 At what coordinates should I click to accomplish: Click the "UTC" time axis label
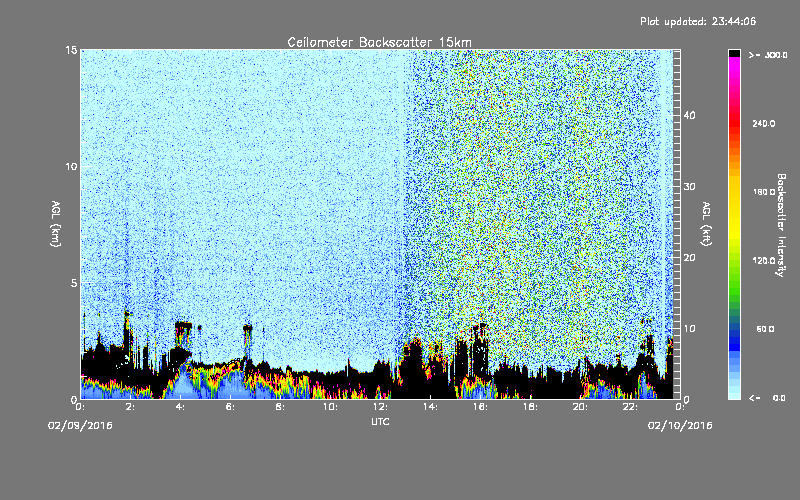tap(380, 421)
